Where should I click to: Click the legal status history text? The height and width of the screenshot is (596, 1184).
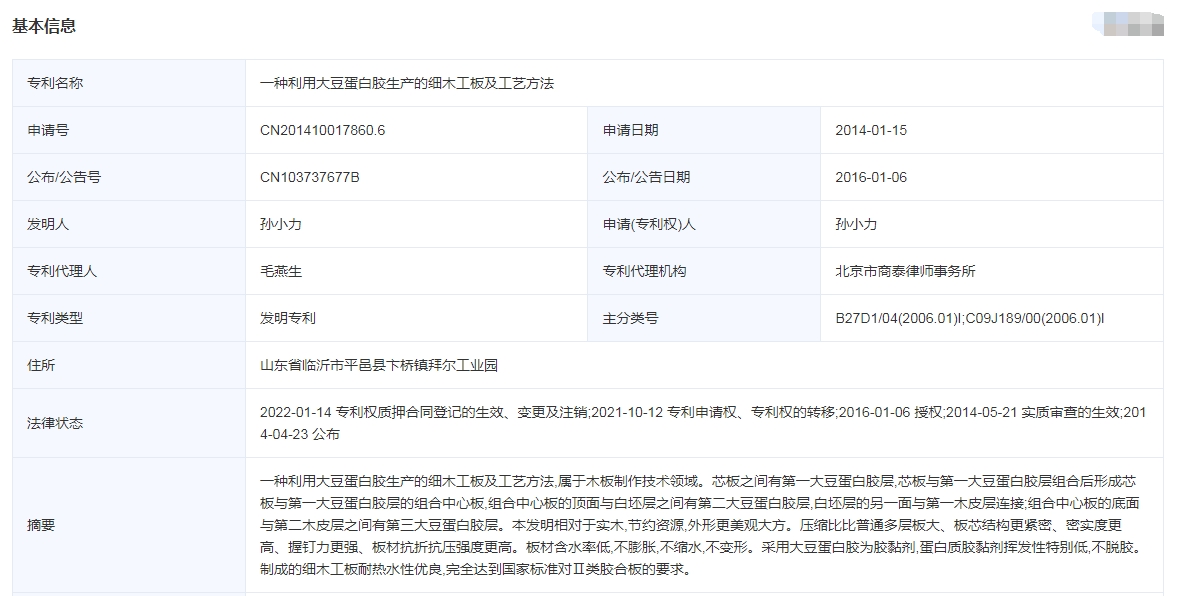coord(700,422)
